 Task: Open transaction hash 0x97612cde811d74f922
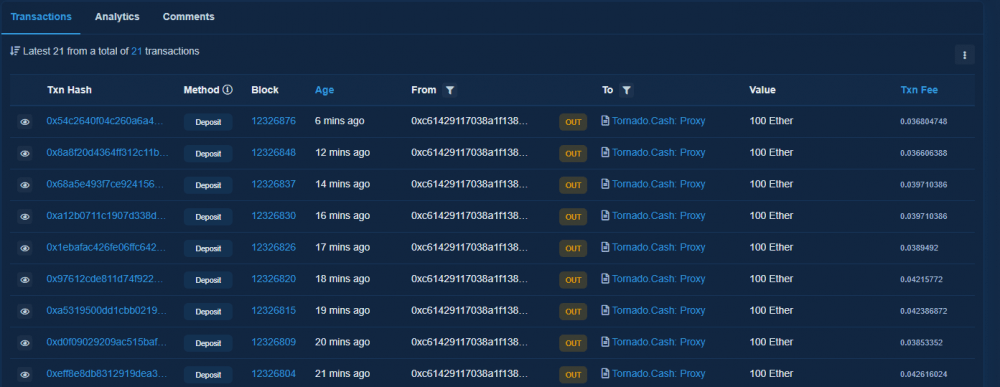(105, 279)
